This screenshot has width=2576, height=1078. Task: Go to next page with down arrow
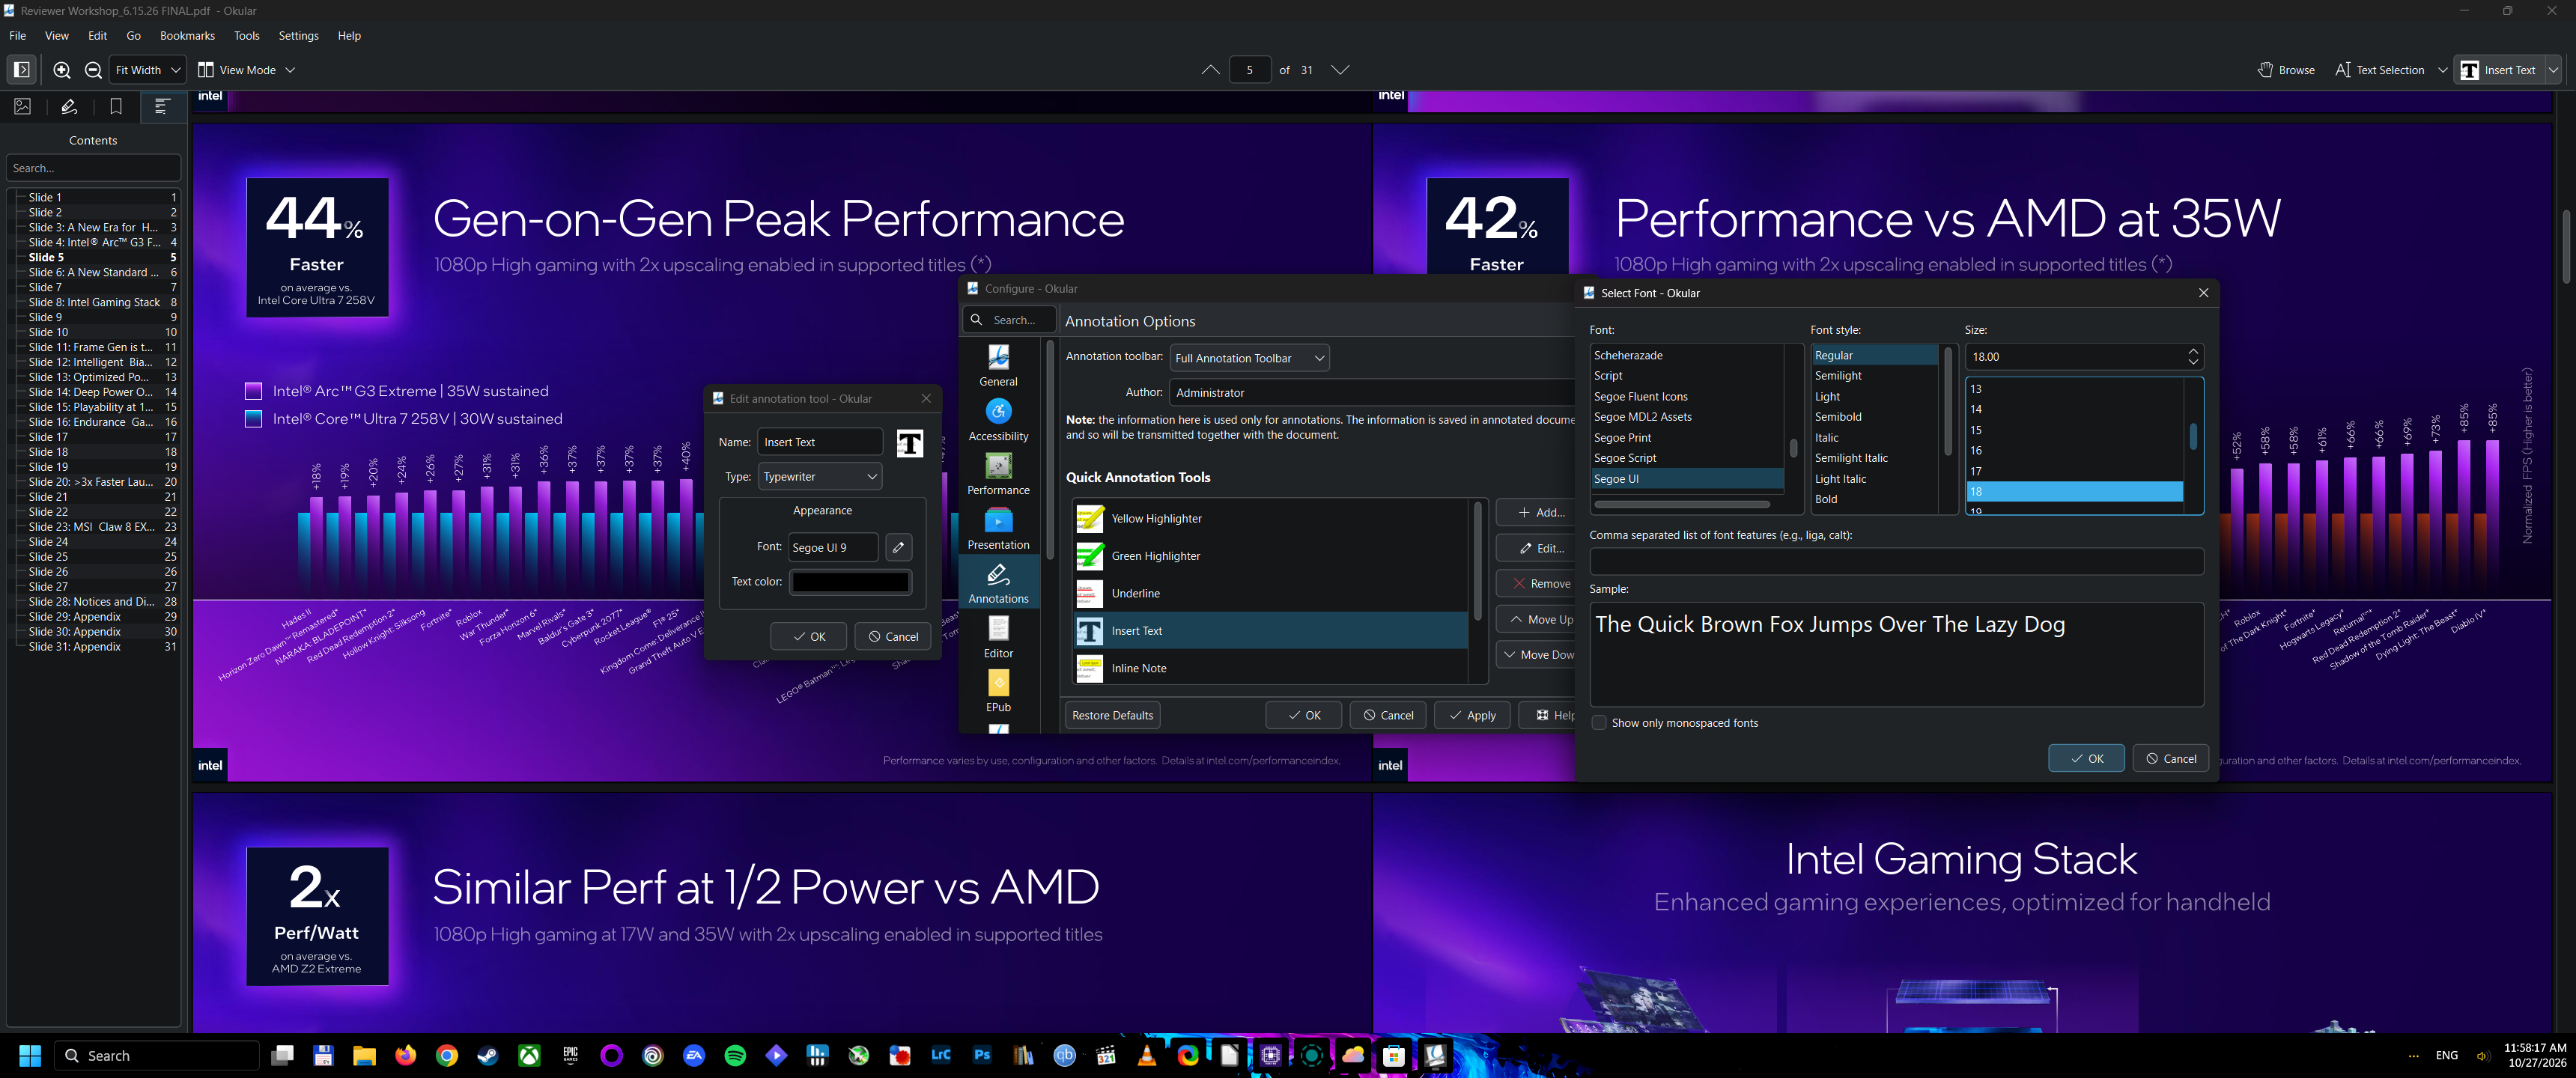click(x=1340, y=70)
